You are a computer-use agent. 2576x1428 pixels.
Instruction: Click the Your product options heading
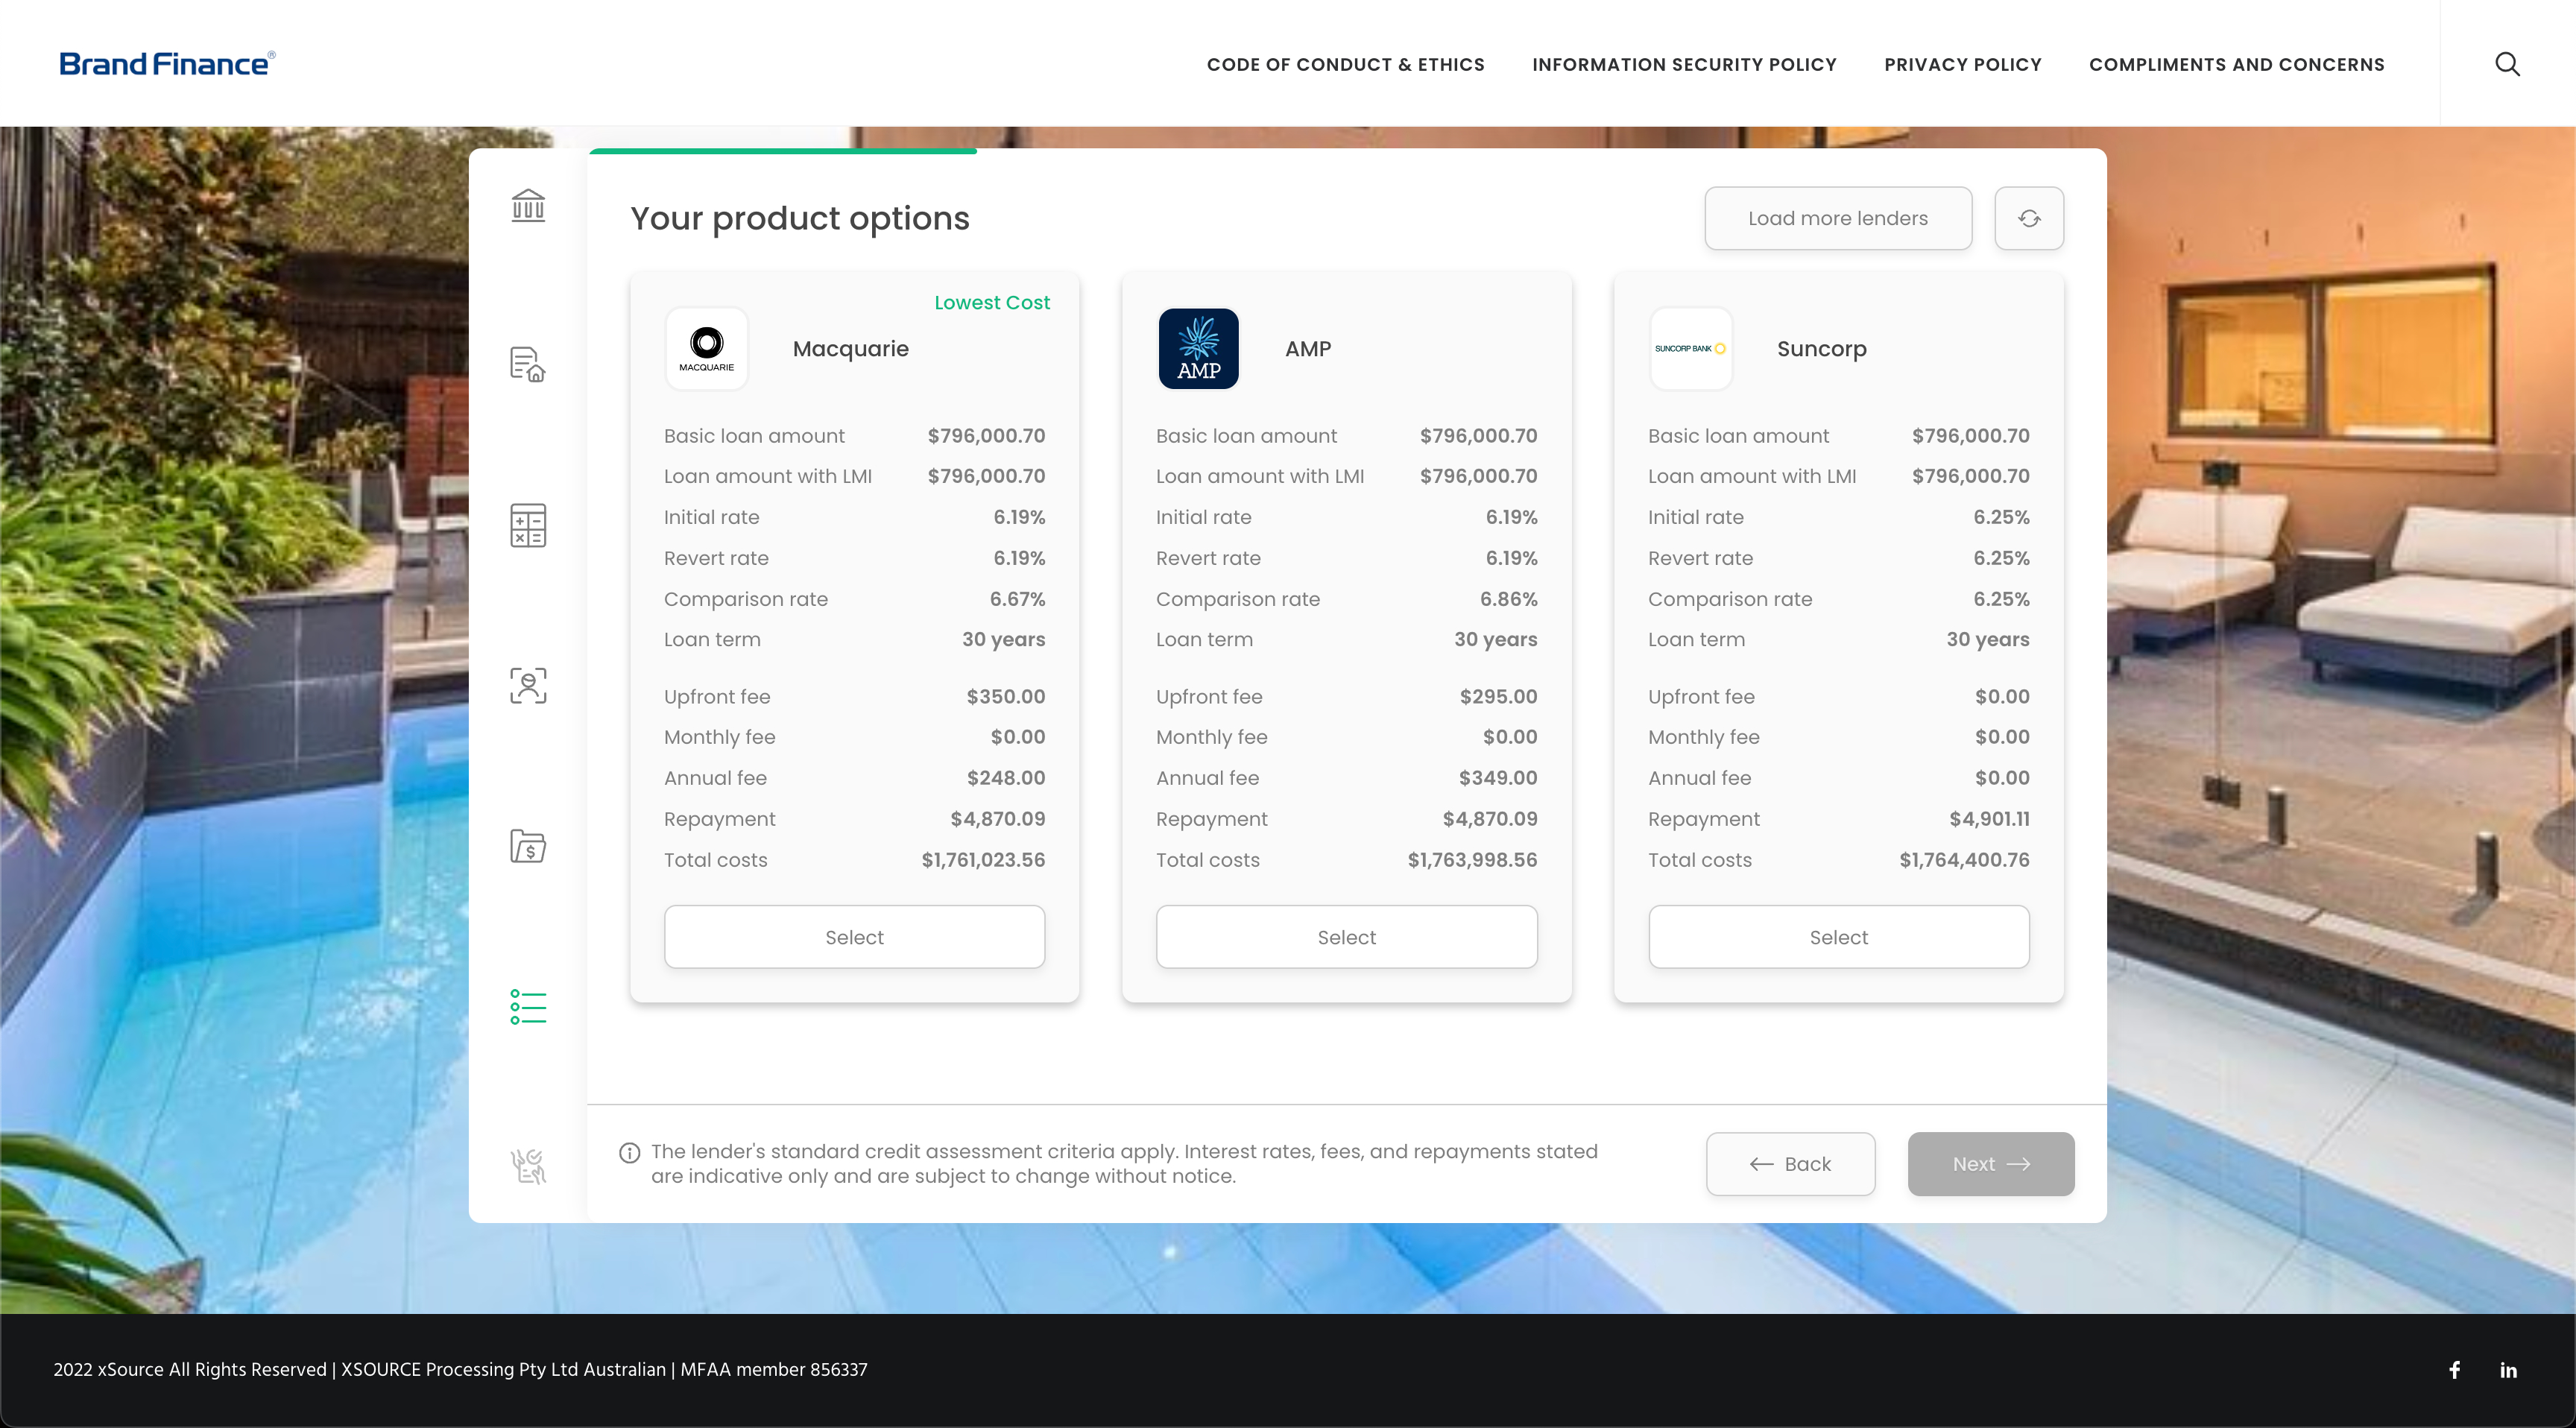click(x=800, y=218)
